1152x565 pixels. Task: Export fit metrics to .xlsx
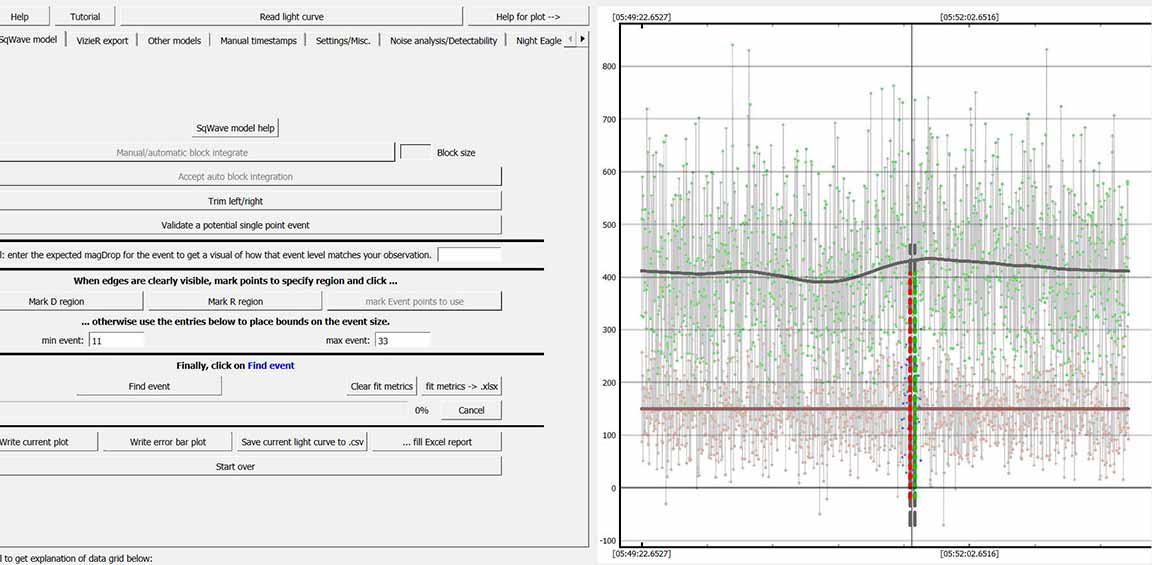(461, 386)
